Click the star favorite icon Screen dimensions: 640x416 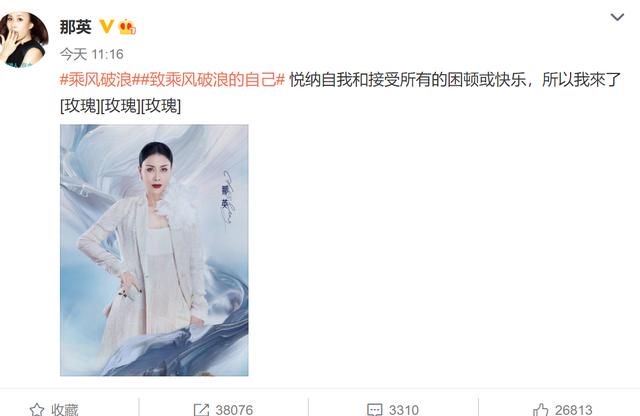pos(37,409)
